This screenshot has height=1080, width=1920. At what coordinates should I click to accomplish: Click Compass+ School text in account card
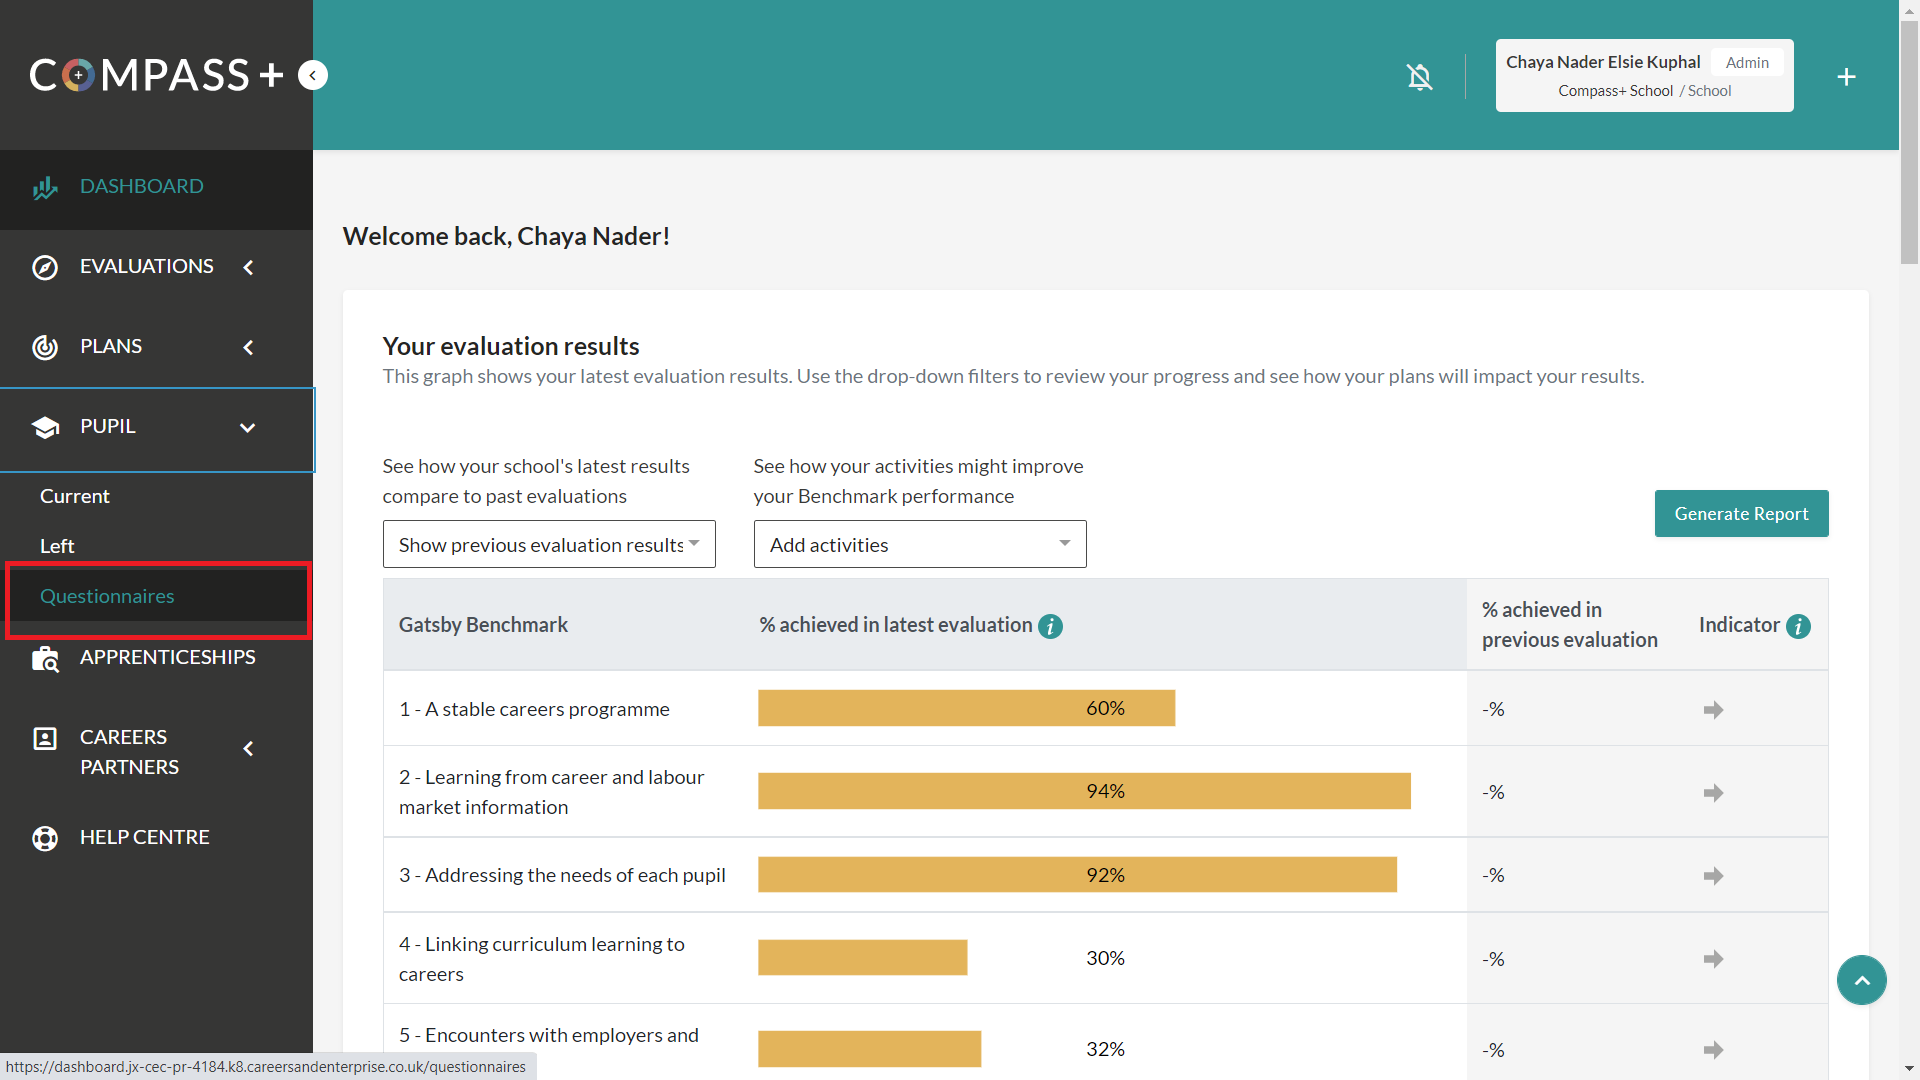[1615, 91]
